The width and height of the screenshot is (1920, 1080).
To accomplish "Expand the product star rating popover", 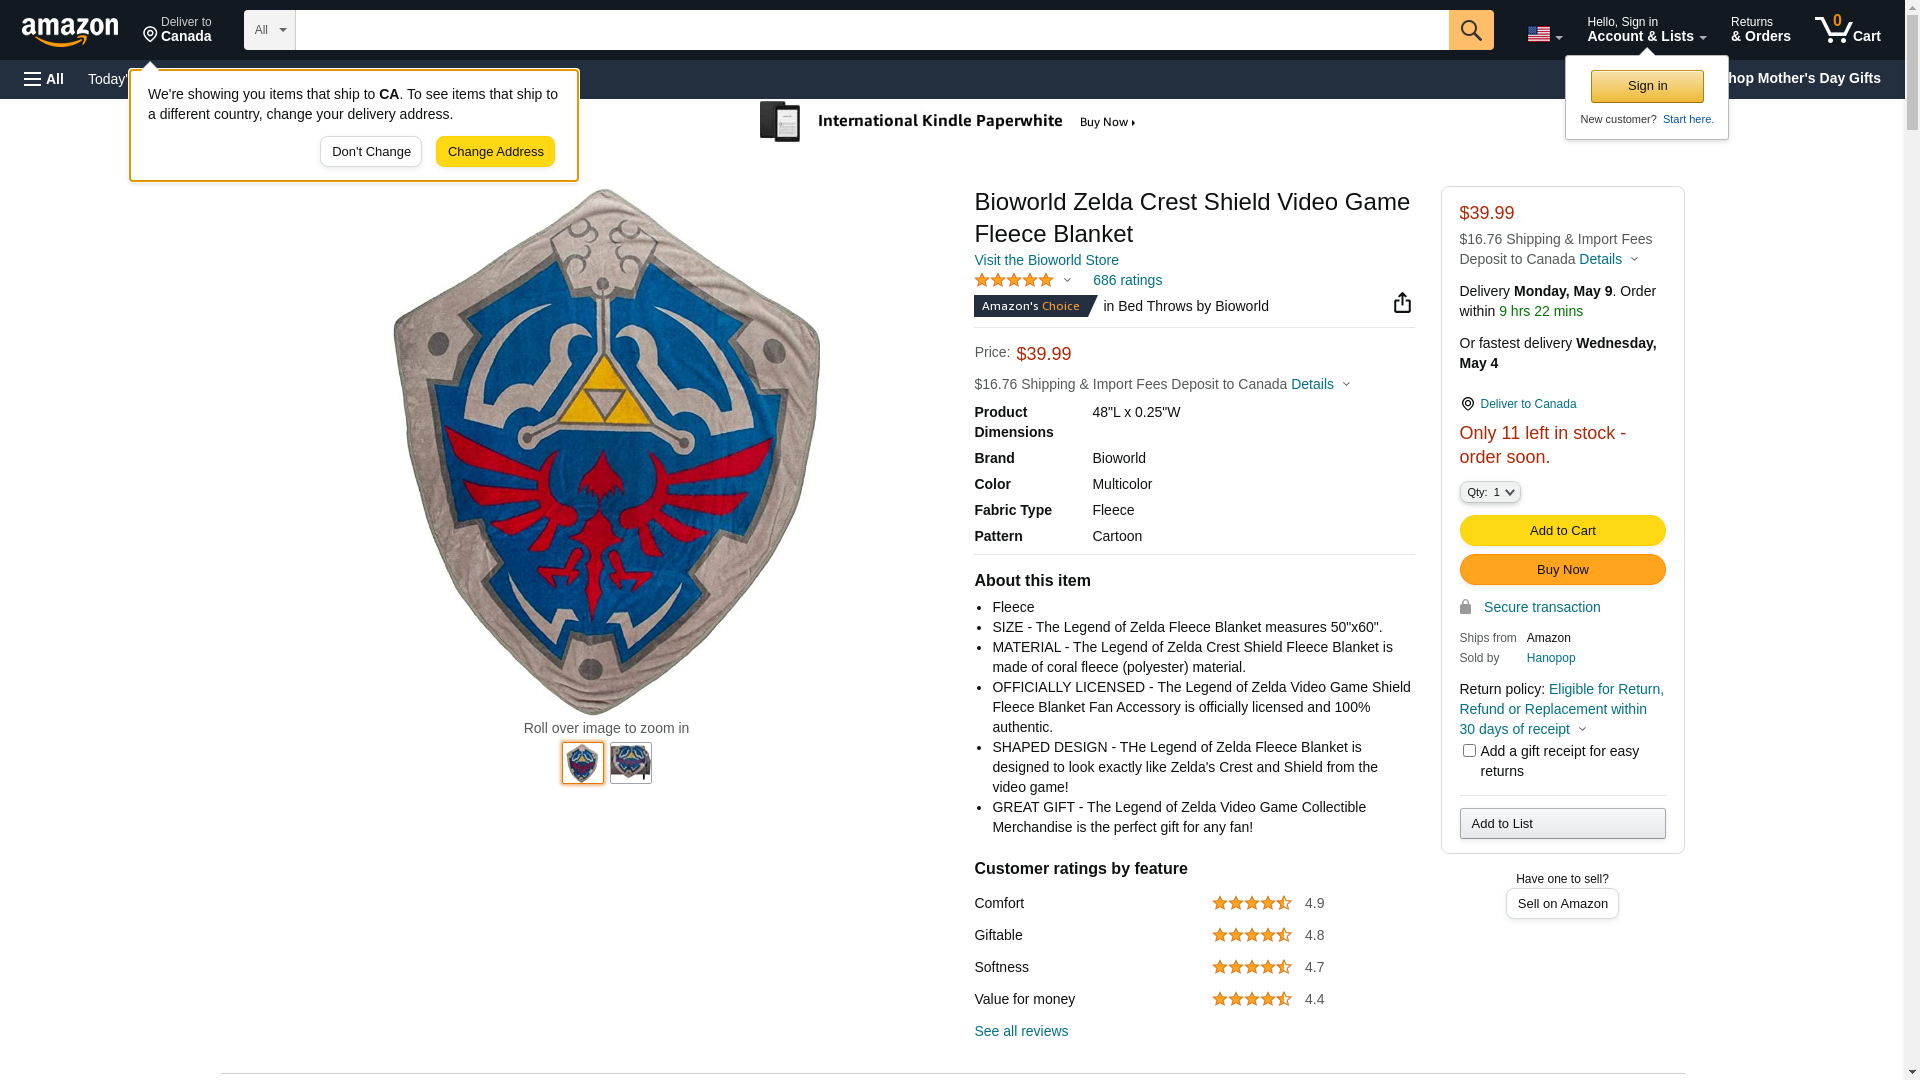I will 1022,281.
